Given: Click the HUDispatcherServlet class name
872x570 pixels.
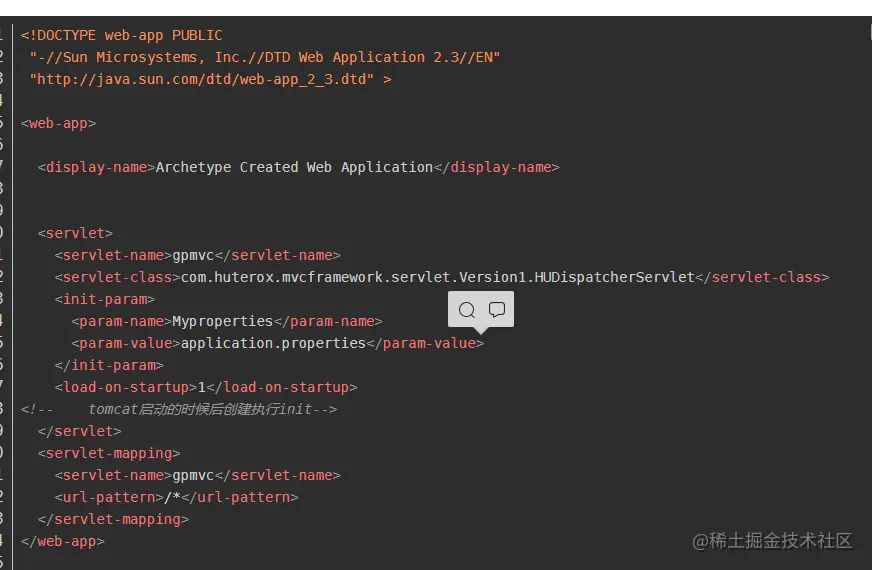Looking at the screenshot, I should click(438, 277).
